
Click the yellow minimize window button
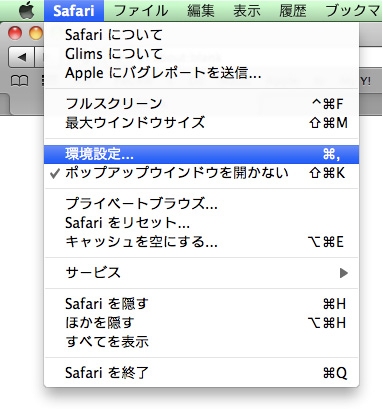(36, 33)
